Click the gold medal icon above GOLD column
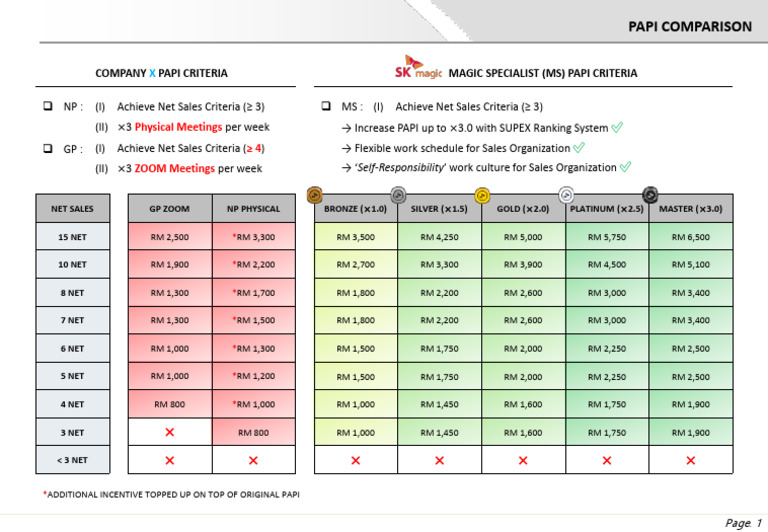 (482, 195)
